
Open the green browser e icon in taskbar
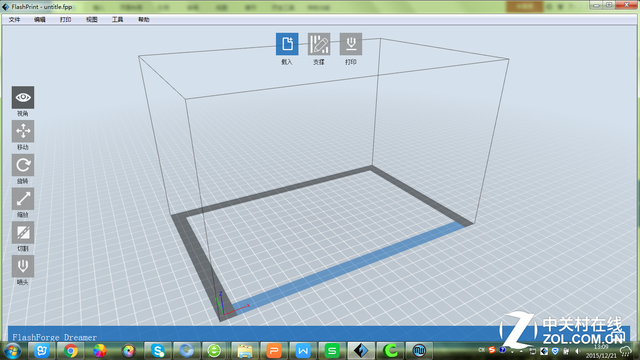click(x=214, y=351)
